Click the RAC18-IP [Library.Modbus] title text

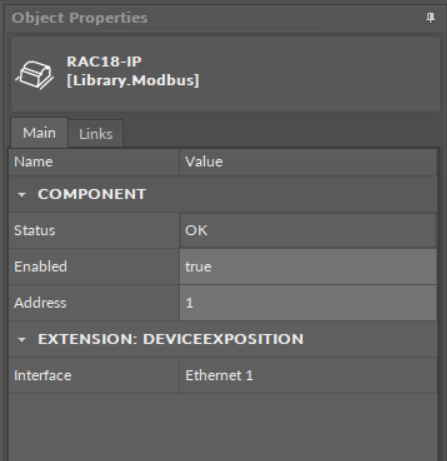(133, 71)
